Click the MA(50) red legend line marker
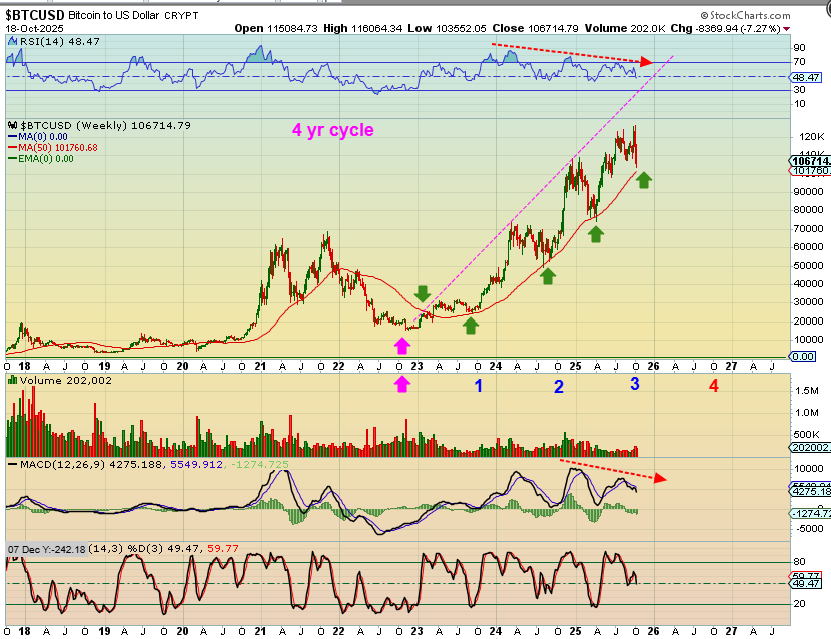 pyautogui.click(x=13, y=148)
